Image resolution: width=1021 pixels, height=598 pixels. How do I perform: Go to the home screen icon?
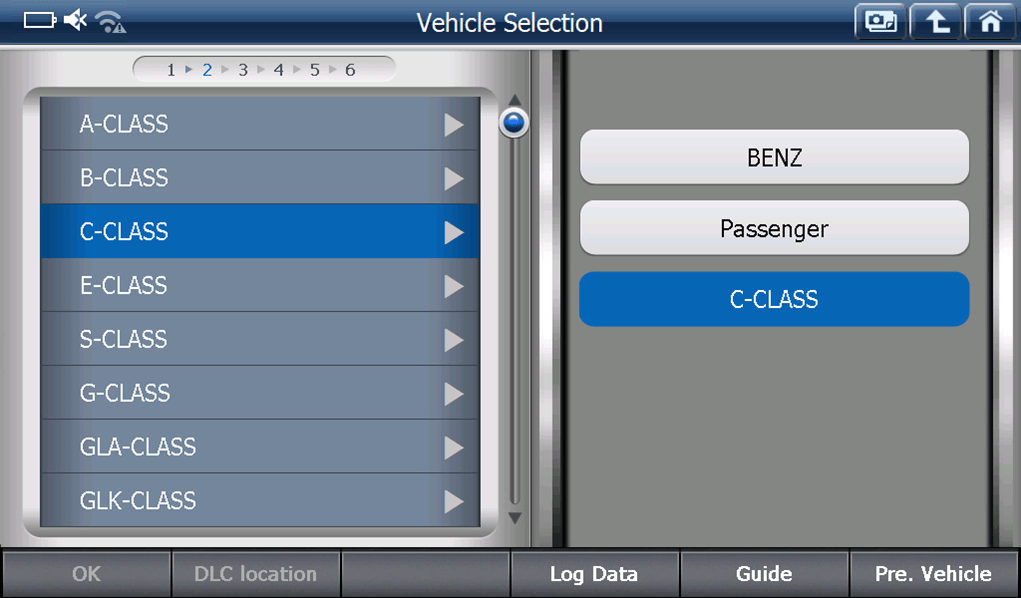(x=990, y=22)
